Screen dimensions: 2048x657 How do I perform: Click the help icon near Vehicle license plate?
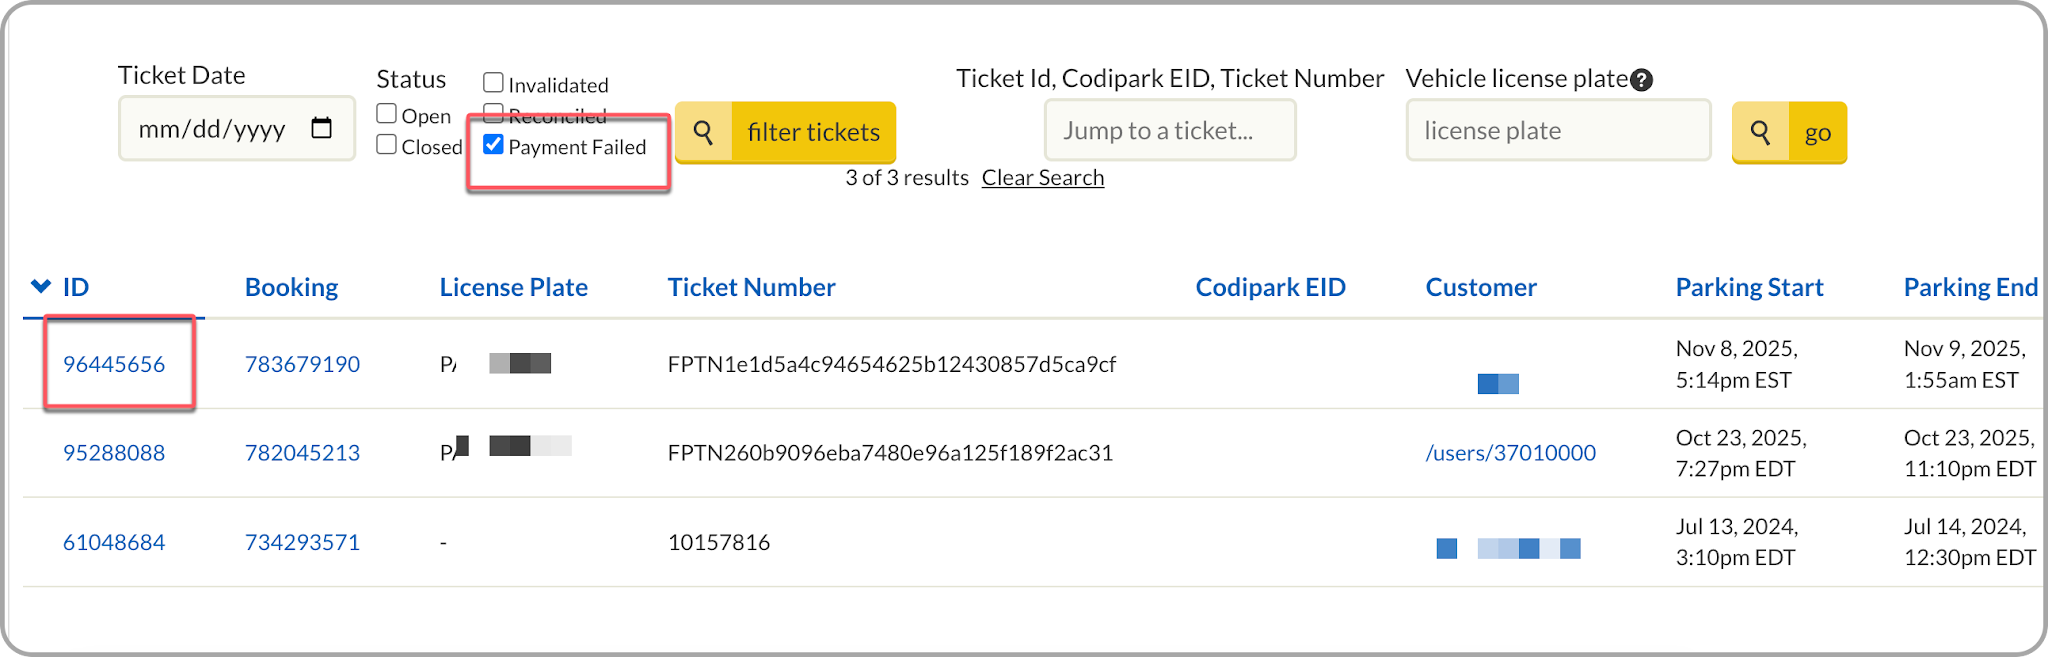pyautogui.click(x=1641, y=80)
